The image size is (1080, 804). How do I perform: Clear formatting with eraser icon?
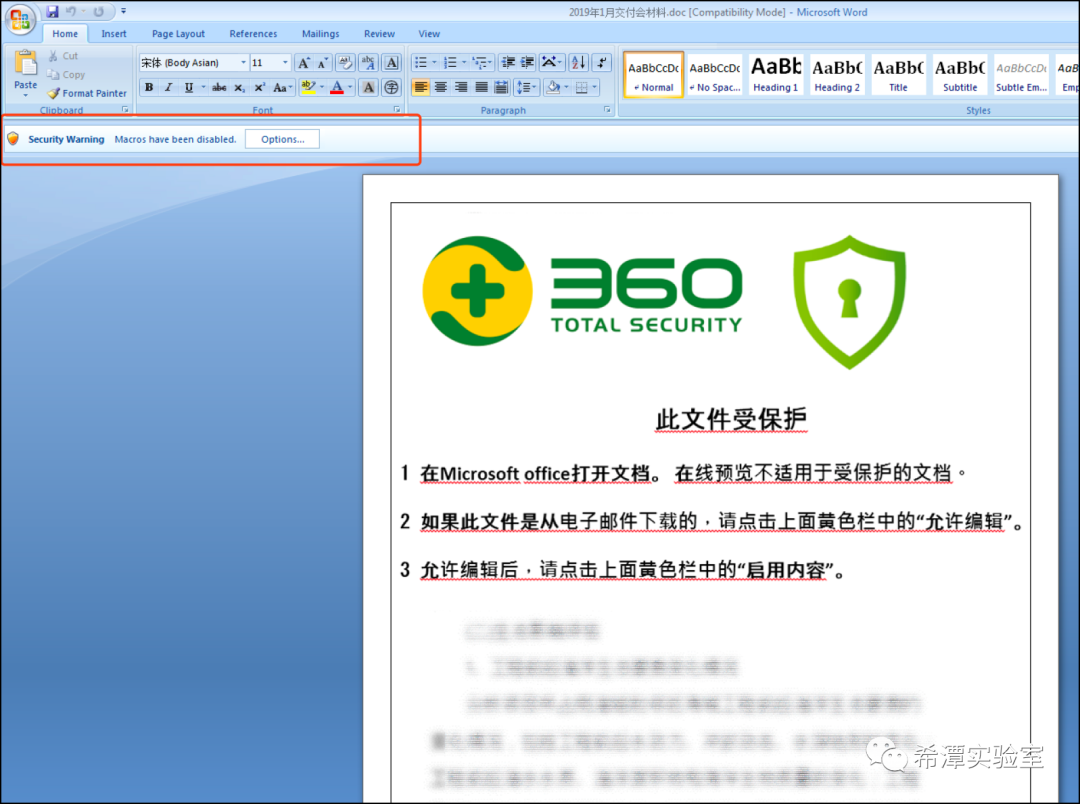pos(345,63)
